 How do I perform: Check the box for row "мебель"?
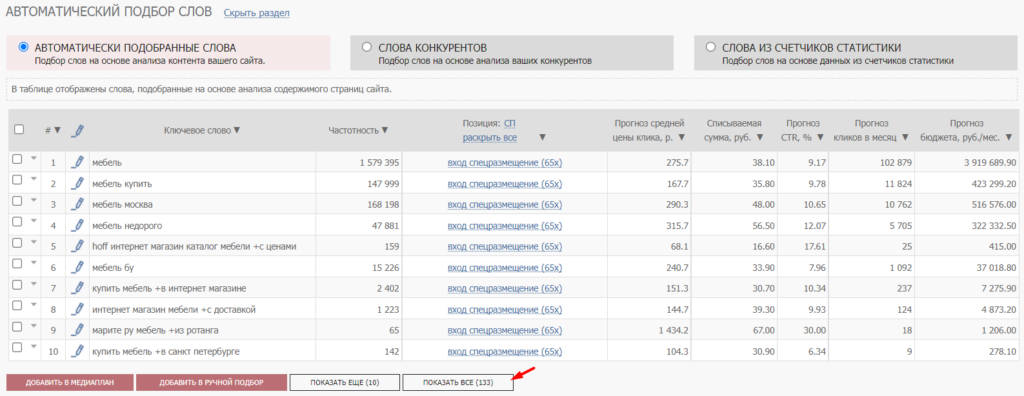pos(17,159)
